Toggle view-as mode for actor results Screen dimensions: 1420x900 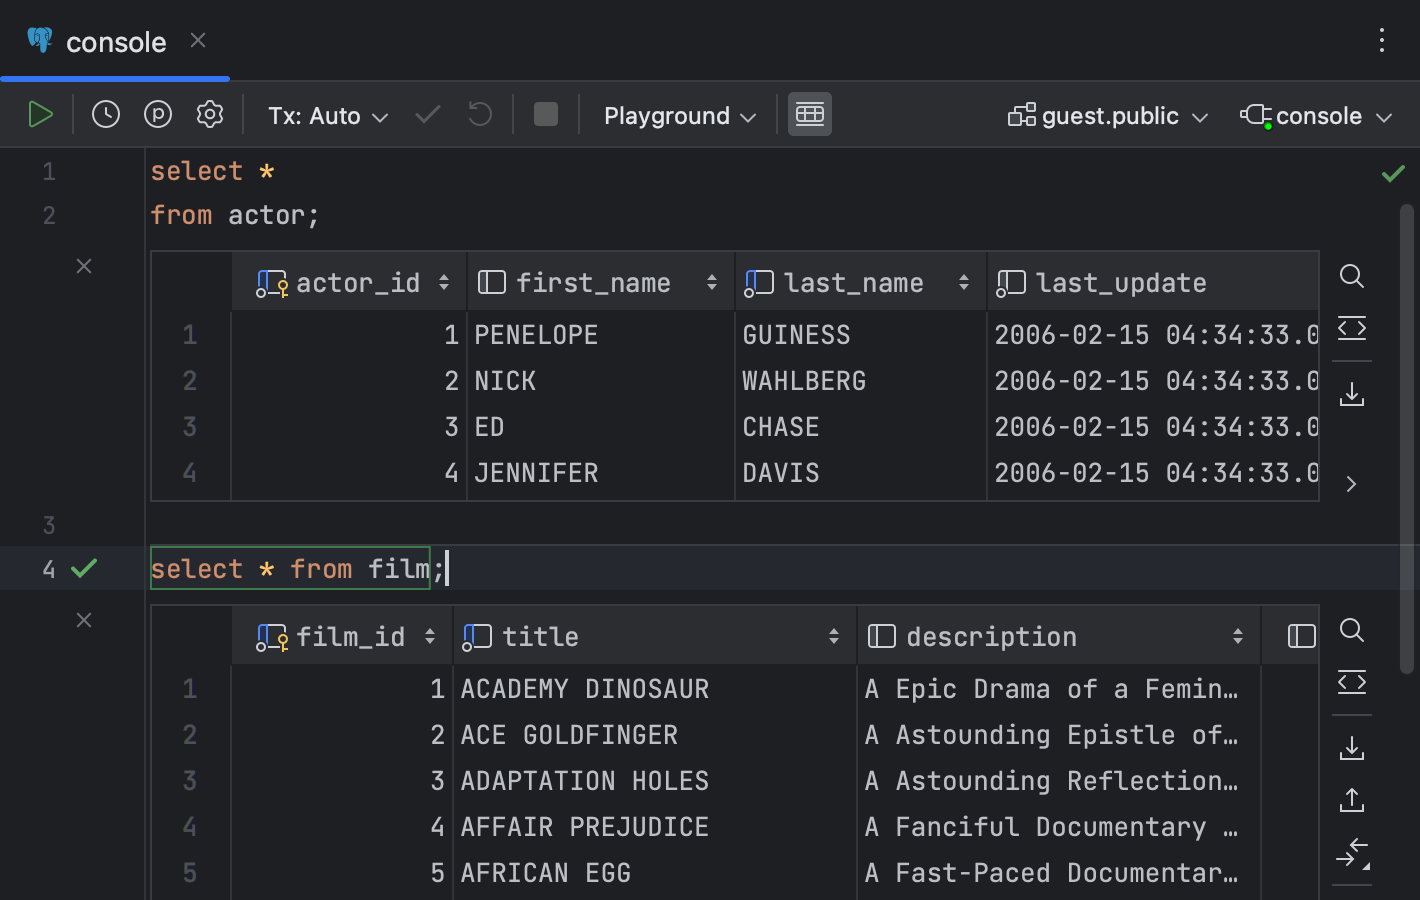[x=1352, y=329]
